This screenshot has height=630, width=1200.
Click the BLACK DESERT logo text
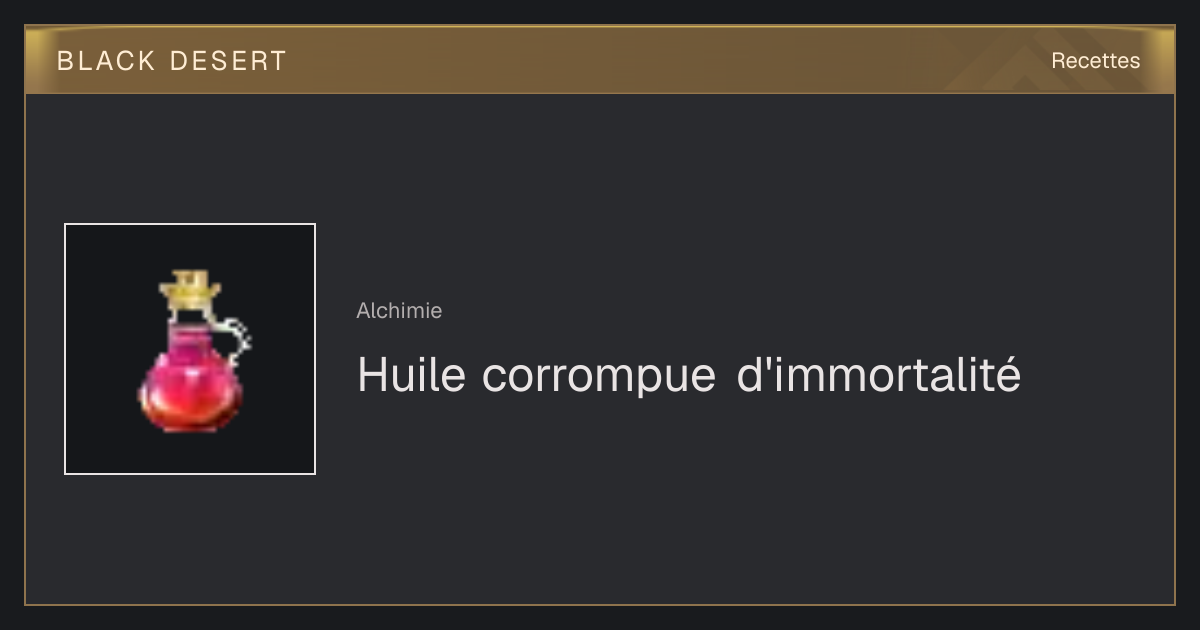click(x=172, y=61)
